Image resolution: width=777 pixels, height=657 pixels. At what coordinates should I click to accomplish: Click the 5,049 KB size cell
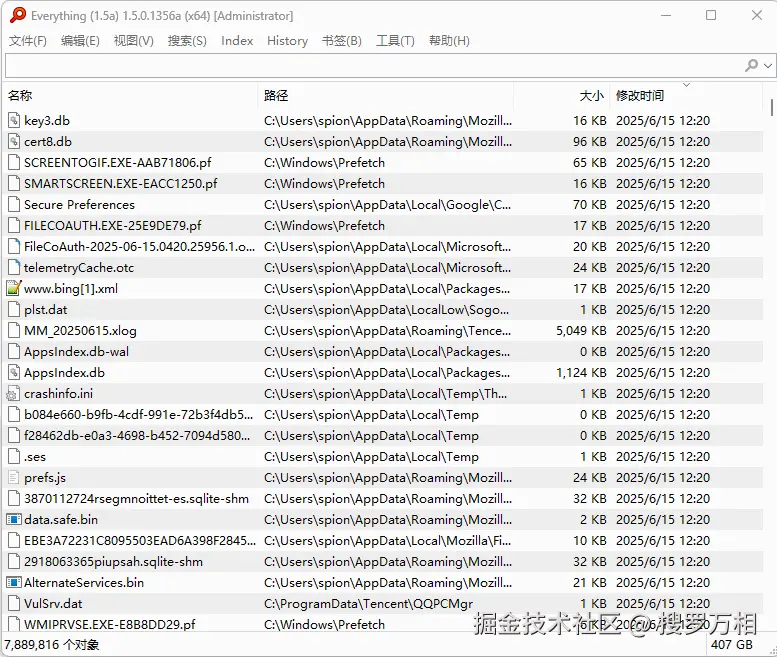(581, 330)
